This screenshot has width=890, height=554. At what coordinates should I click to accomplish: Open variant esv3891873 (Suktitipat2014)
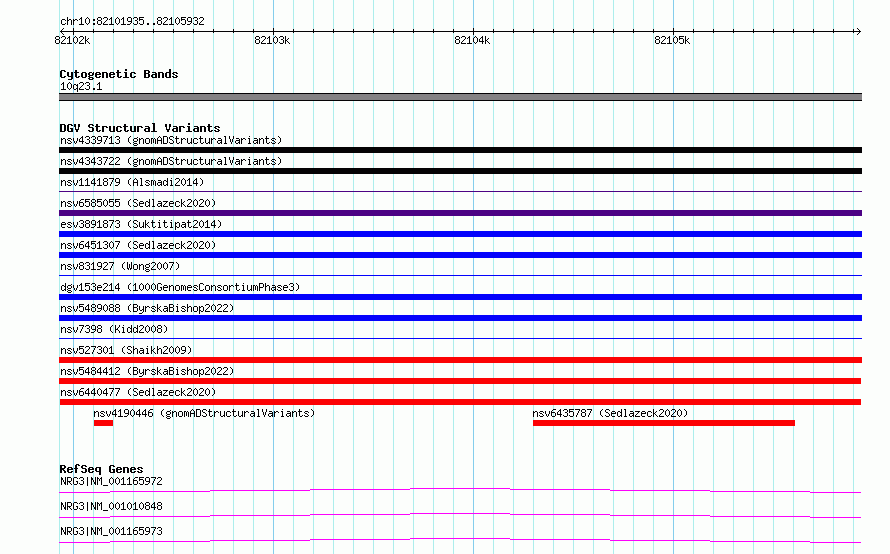(x=141, y=224)
